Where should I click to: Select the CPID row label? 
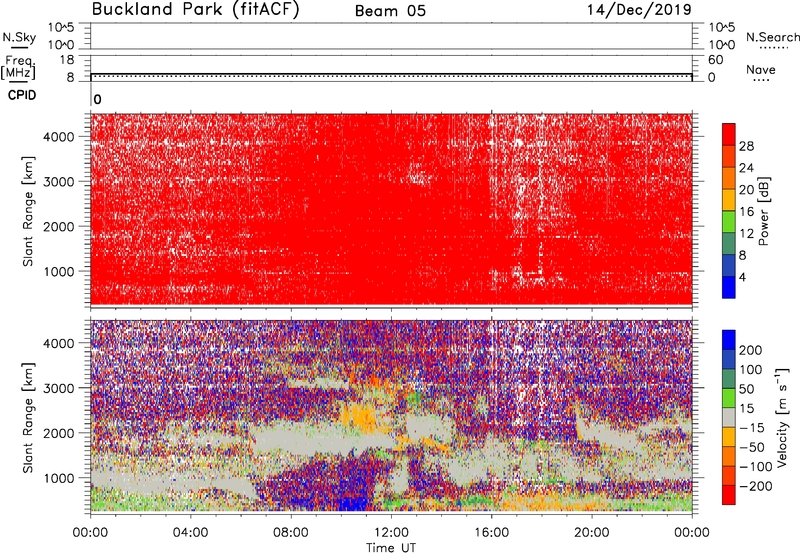pyautogui.click(x=22, y=95)
